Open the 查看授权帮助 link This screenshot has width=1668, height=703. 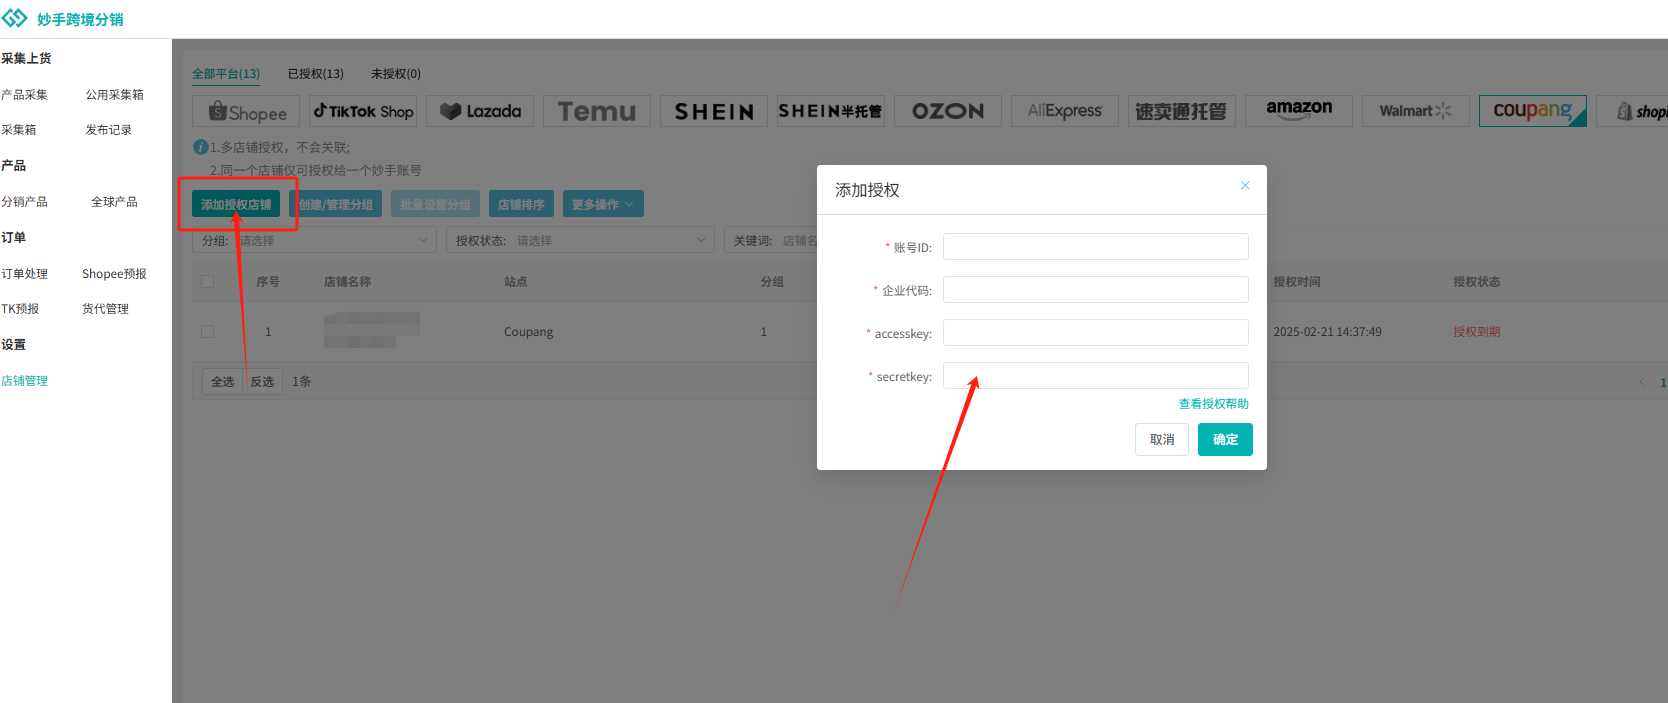point(1214,404)
